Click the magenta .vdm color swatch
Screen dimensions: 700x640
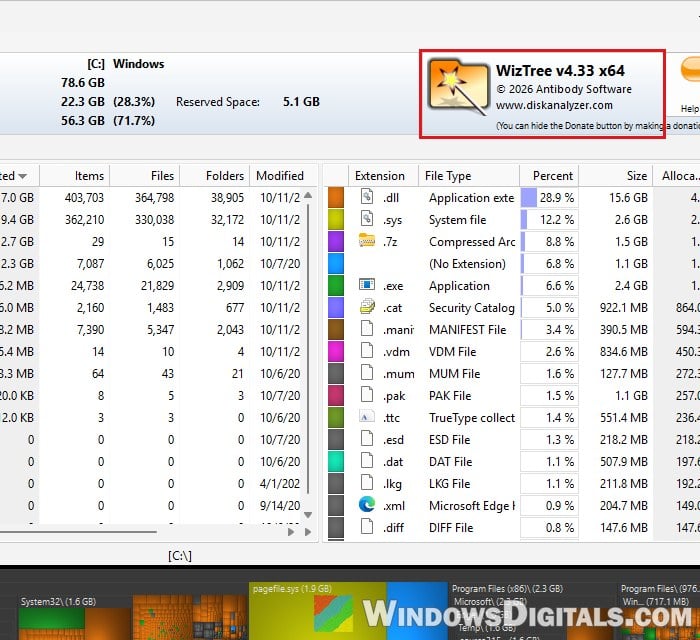pos(336,351)
